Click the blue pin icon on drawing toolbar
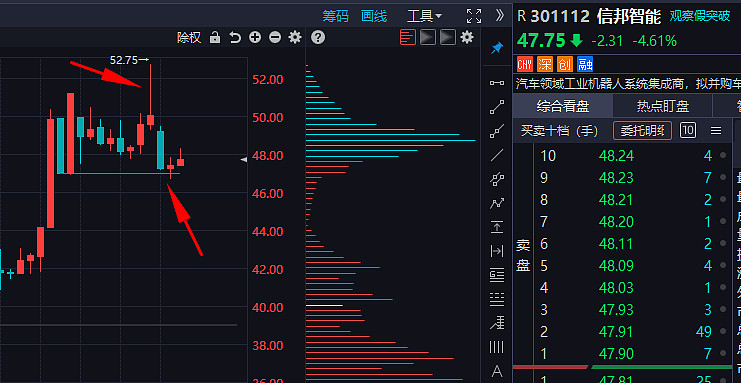Image resolution: width=741 pixels, height=383 pixels. (497, 48)
